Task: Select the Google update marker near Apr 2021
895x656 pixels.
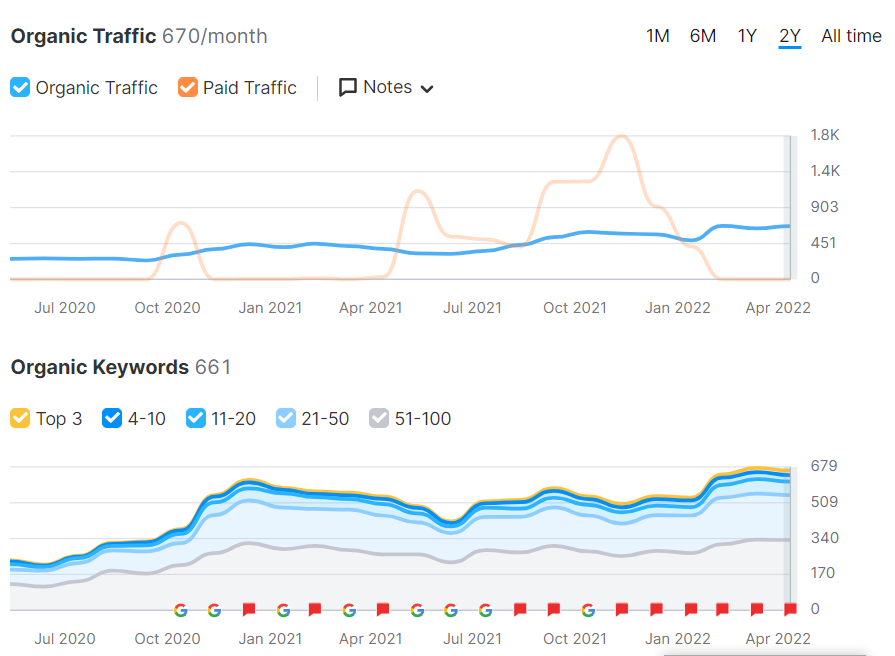Action: pyautogui.click(x=349, y=609)
